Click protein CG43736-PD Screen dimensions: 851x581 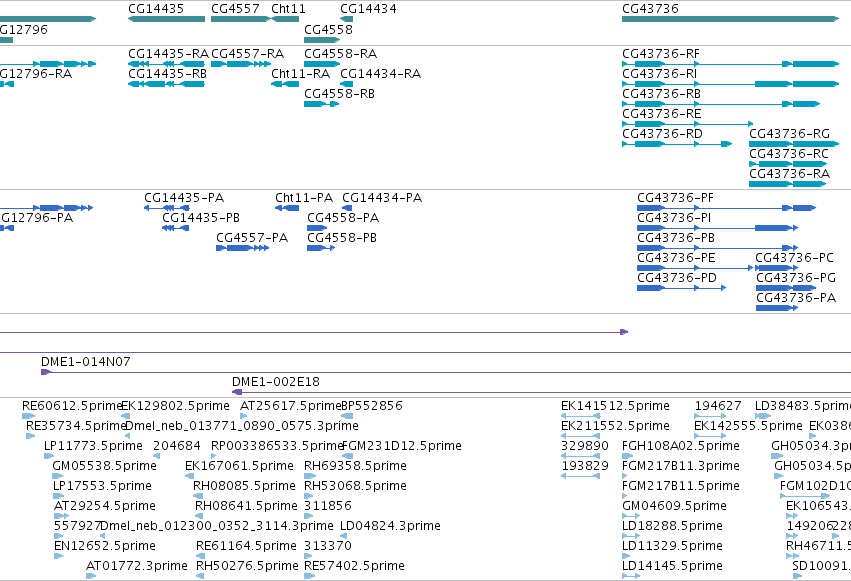pos(677,278)
